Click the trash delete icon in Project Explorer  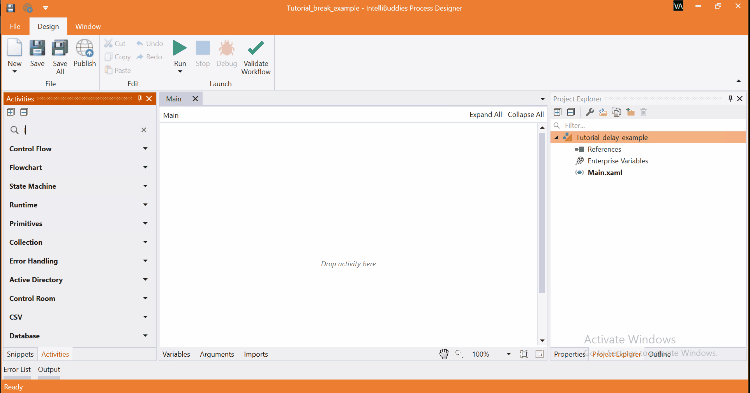click(x=644, y=112)
